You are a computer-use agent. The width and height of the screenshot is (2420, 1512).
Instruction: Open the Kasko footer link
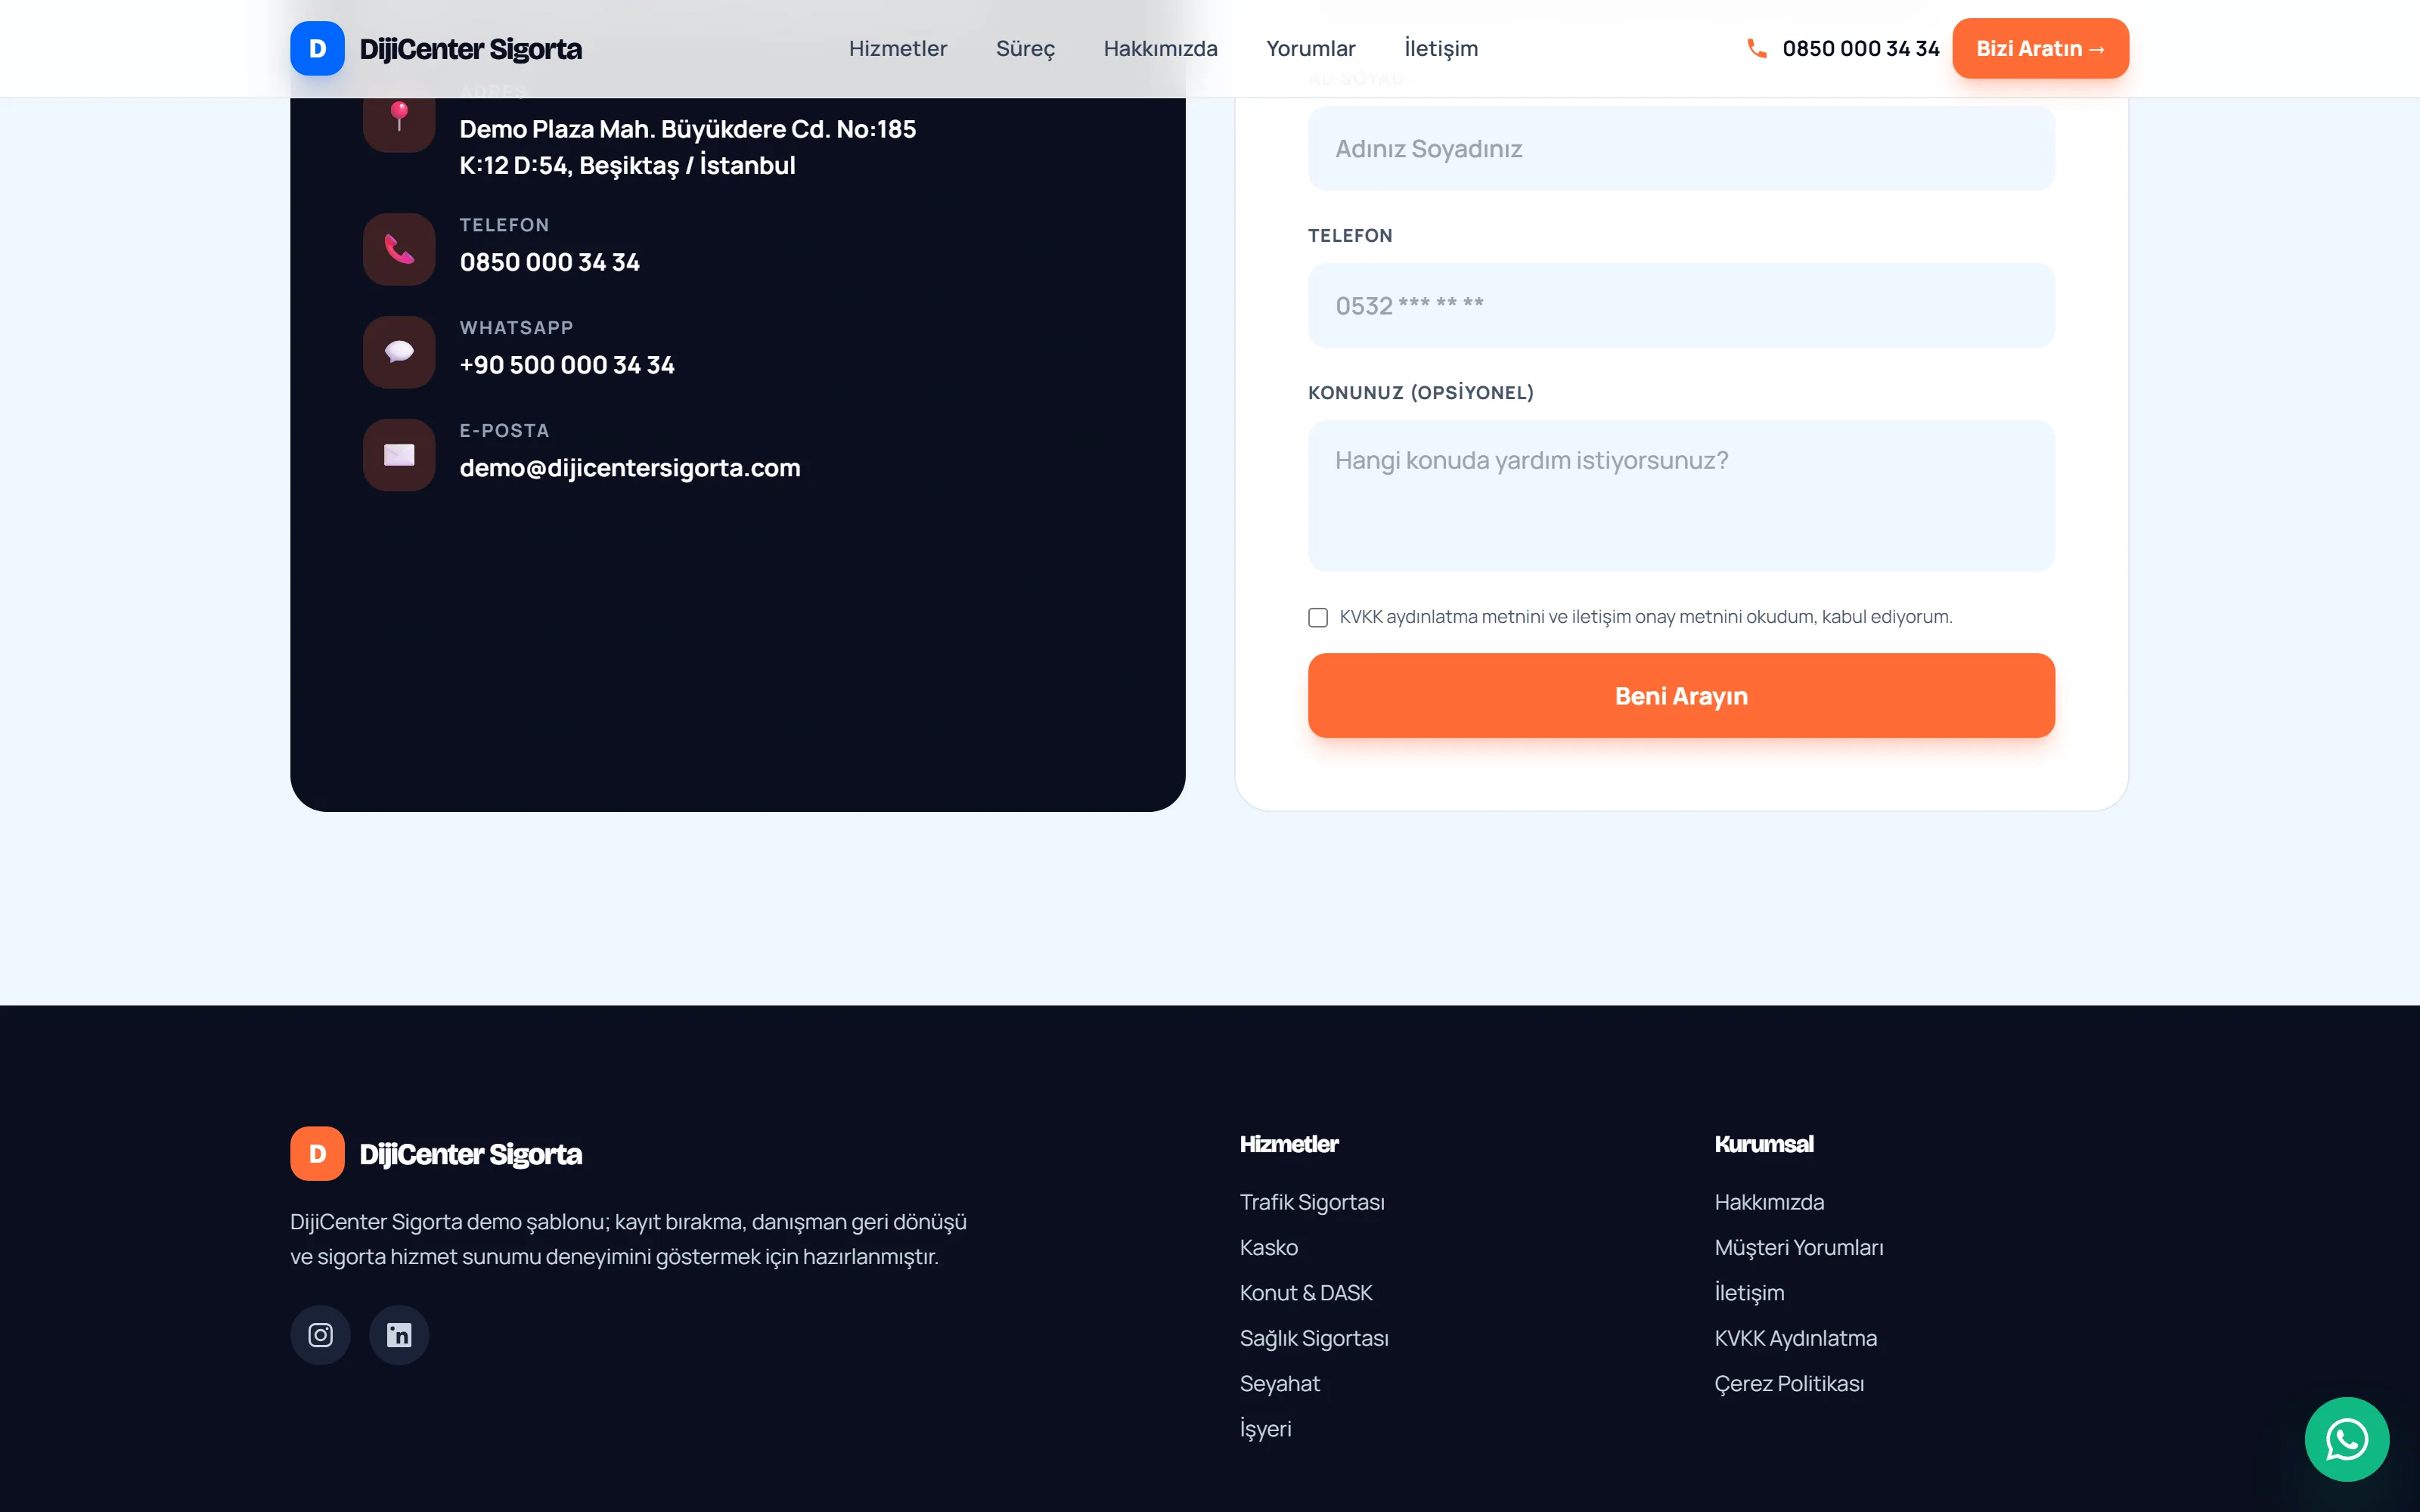pyautogui.click(x=1269, y=1247)
